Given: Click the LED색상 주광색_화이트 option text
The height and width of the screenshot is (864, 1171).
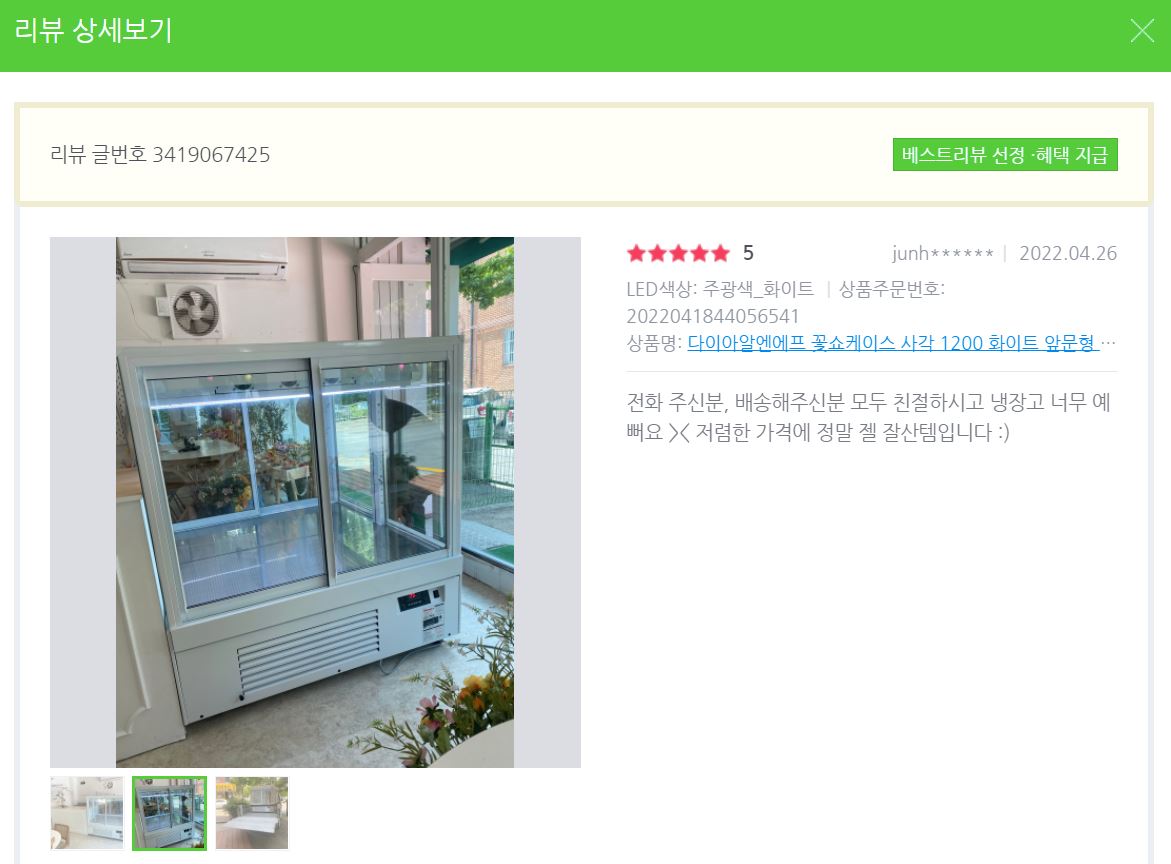Looking at the screenshot, I should [720, 289].
